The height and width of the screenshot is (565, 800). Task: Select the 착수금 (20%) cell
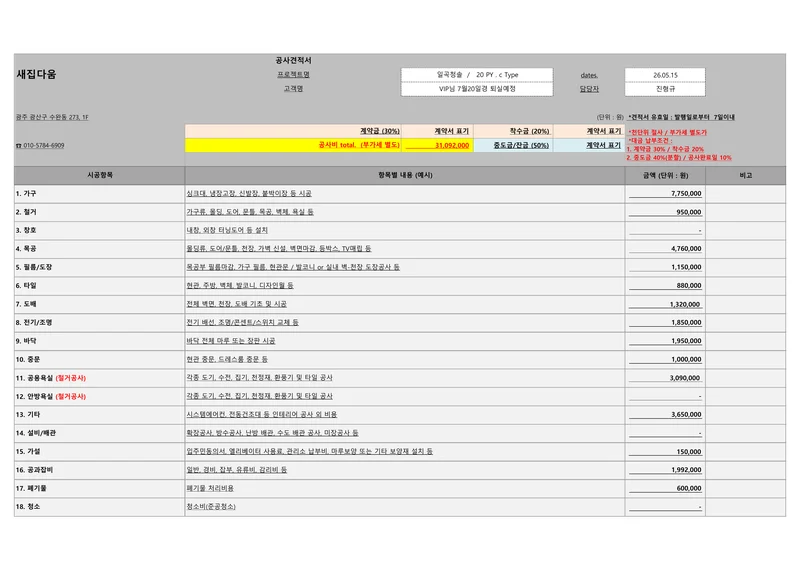point(514,131)
